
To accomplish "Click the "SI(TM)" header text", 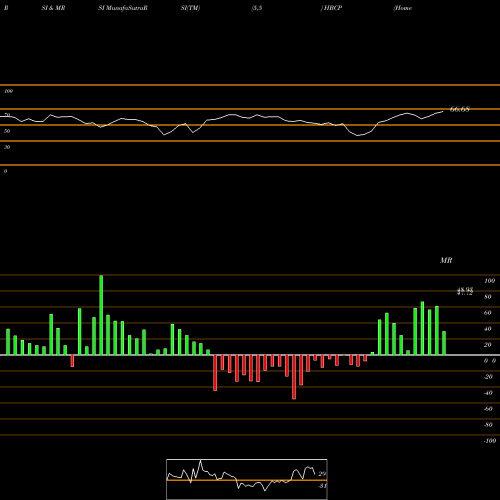I will pyautogui.click(x=190, y=8).
